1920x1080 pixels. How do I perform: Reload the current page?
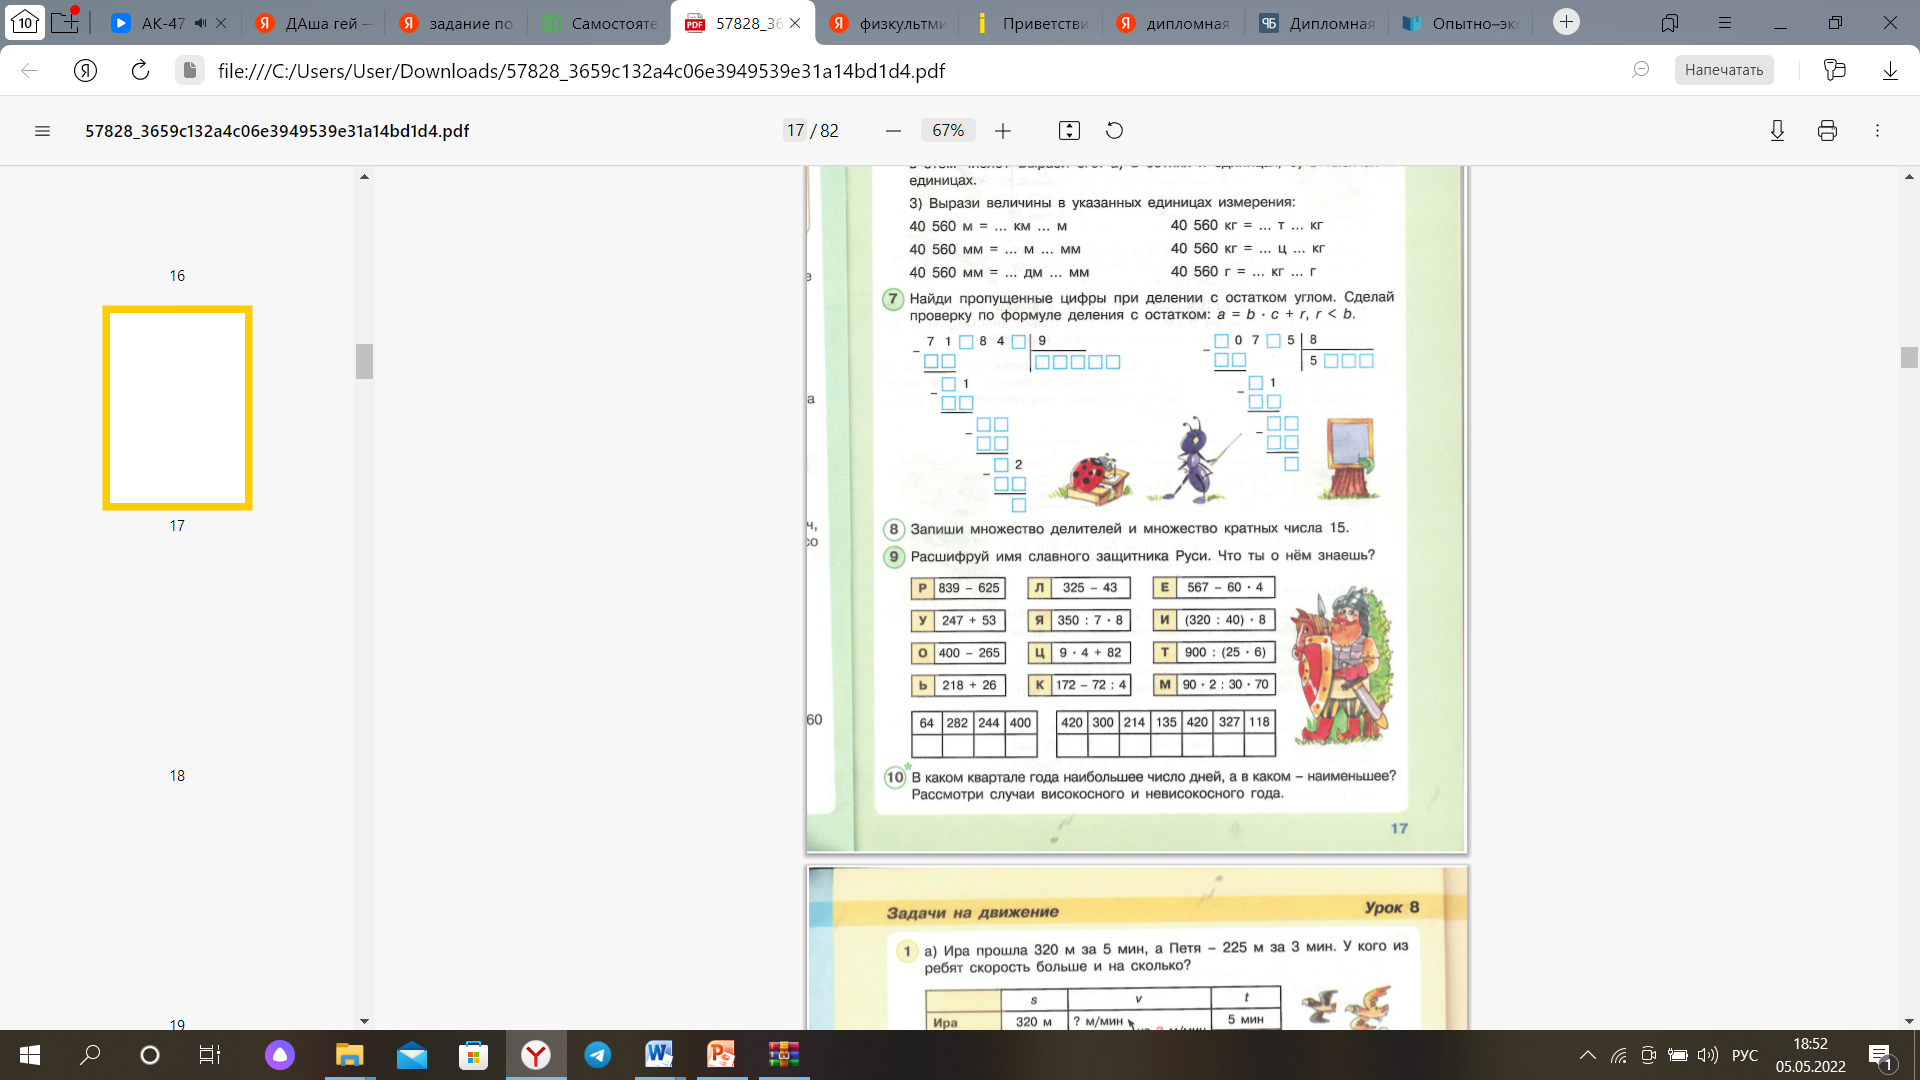[x=140, y=70]
